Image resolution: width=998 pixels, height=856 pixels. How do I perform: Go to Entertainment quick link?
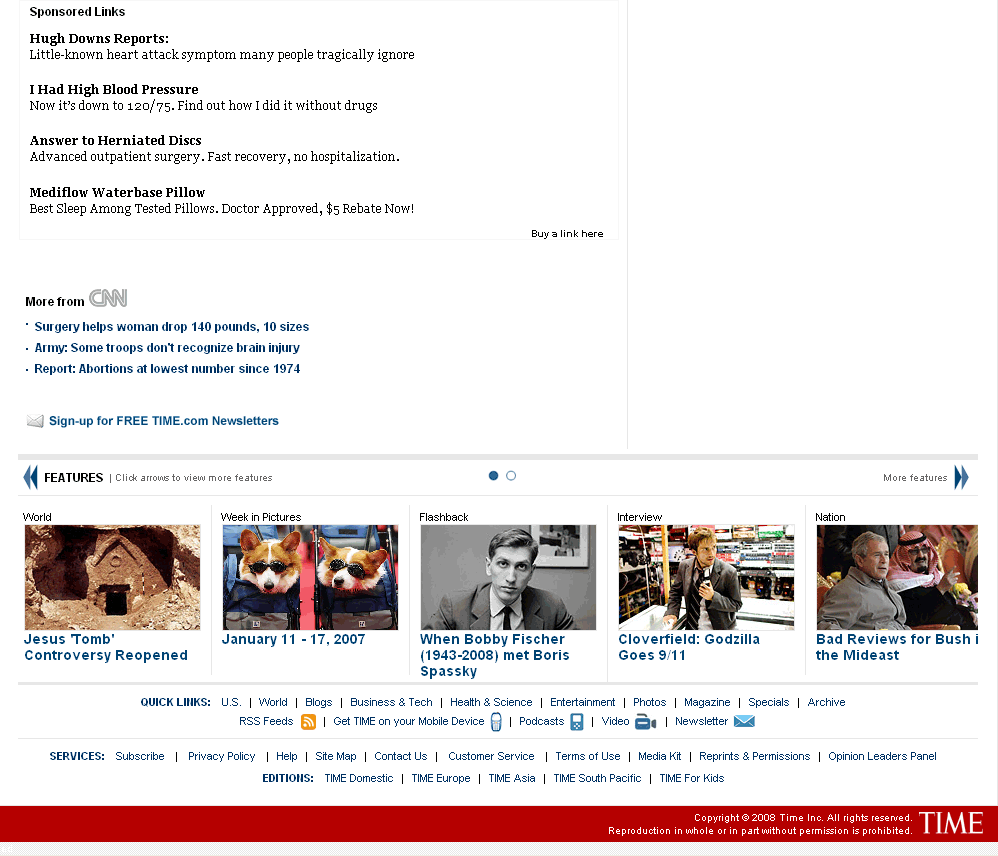[582, 702]
